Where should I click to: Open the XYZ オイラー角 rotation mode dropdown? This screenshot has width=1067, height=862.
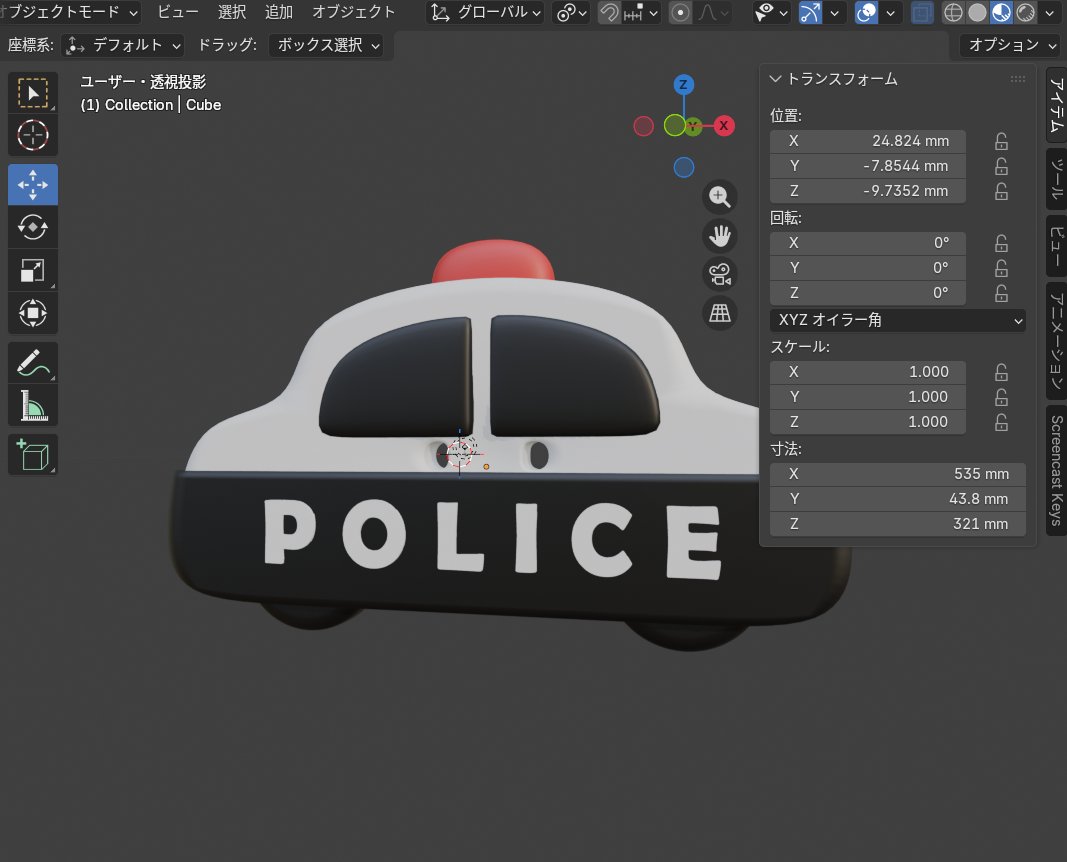898,320
